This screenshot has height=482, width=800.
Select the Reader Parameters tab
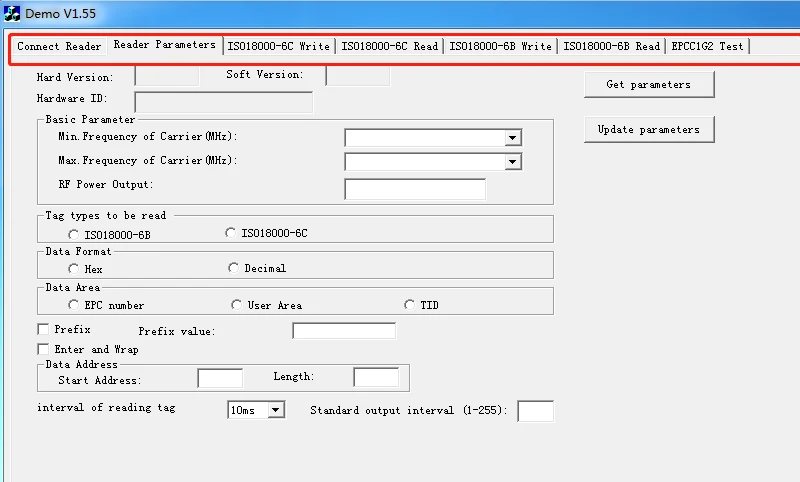[x=165, y=45]
